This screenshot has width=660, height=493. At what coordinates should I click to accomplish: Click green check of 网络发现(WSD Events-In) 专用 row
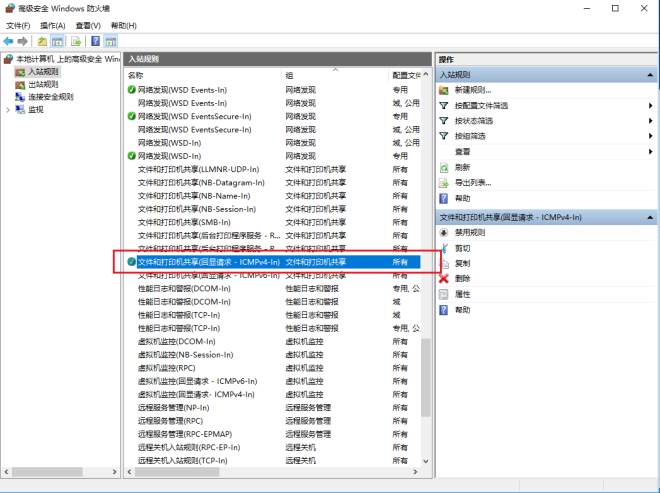[x=132, y=90]
